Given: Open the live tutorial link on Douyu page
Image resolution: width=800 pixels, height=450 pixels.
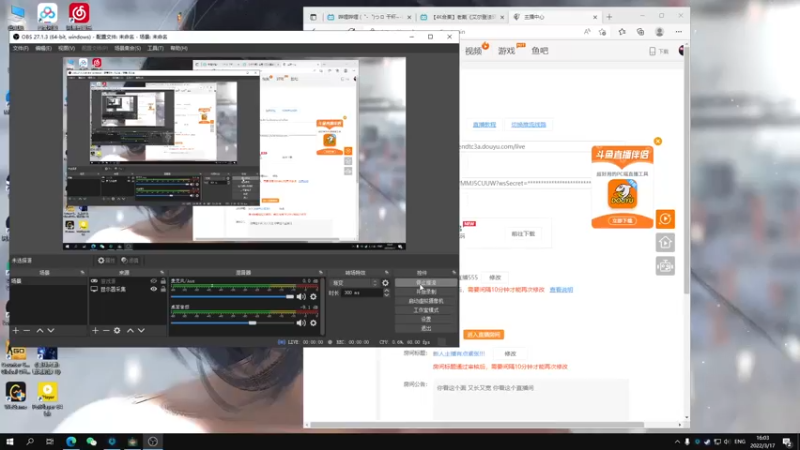Looking at the screenshot, I should click(484, 124).
